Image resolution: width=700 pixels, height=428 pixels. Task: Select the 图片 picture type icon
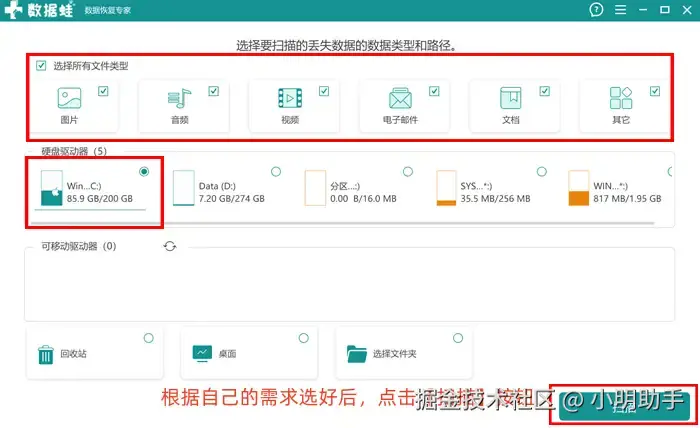69,98
